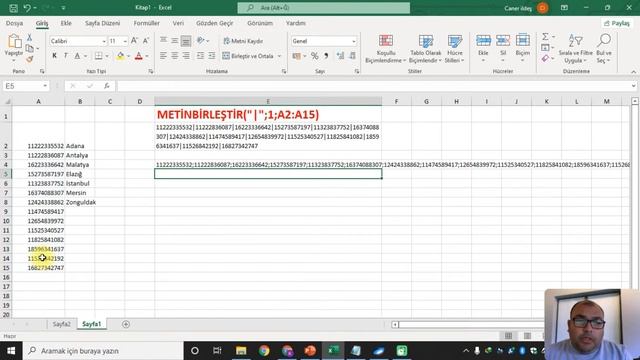Click the Borders icon
This screenshot has width=640, height=360.
pos(98,56)
